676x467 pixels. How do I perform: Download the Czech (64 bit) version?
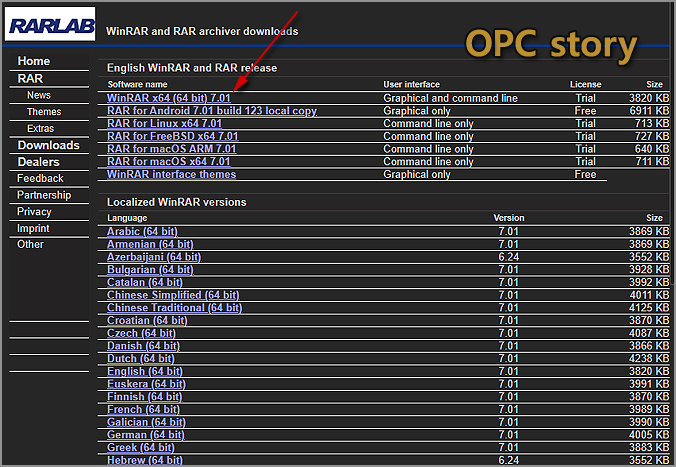141,333
